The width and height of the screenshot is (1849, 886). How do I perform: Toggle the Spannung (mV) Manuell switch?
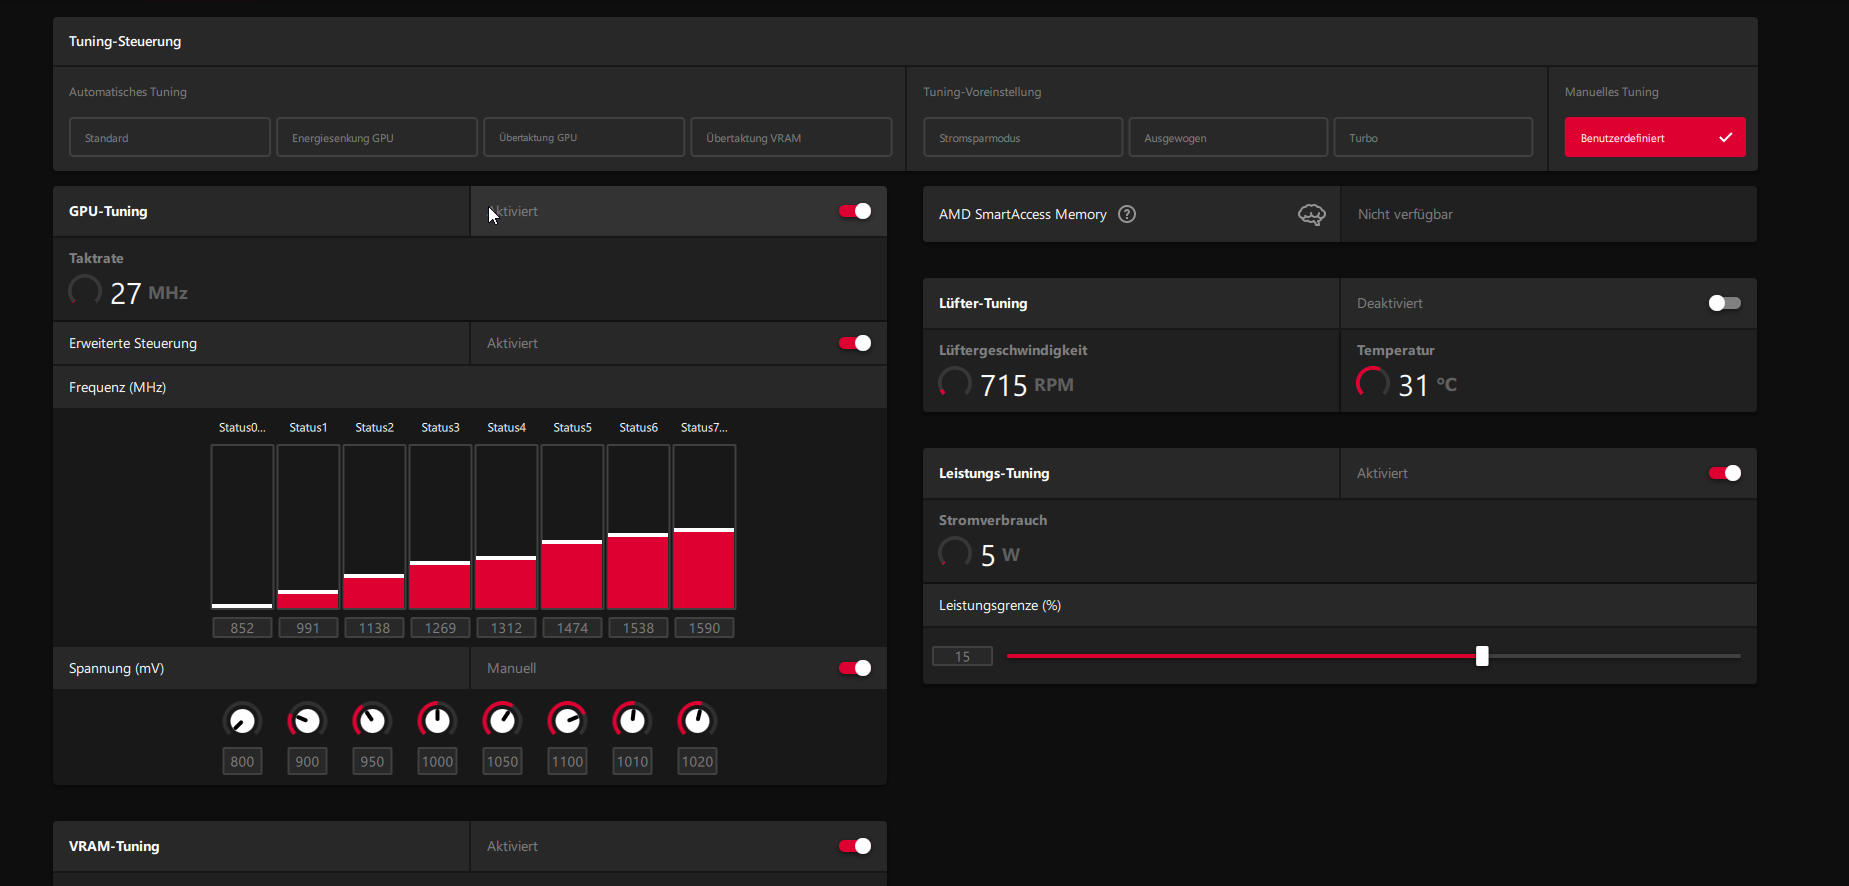point(855,668)
